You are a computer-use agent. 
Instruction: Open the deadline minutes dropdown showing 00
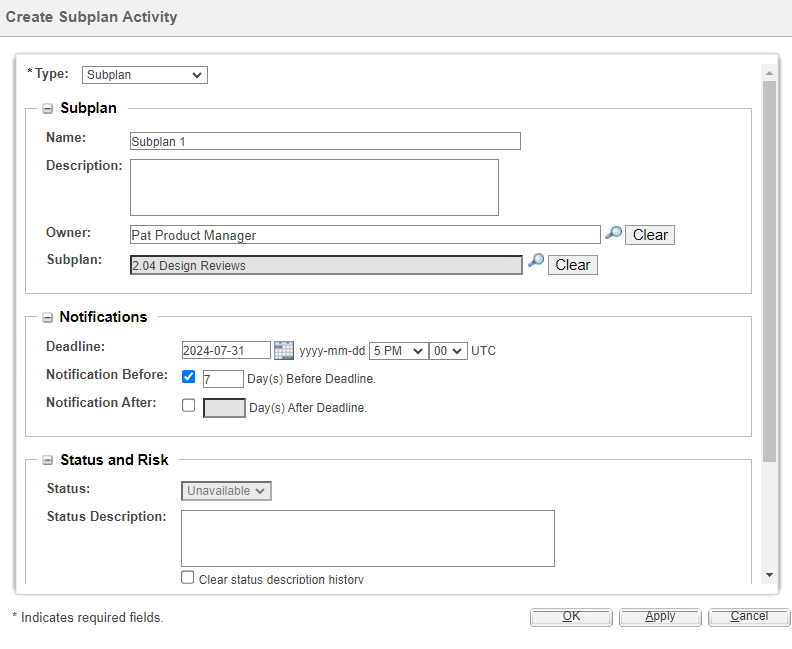point(448,351)
